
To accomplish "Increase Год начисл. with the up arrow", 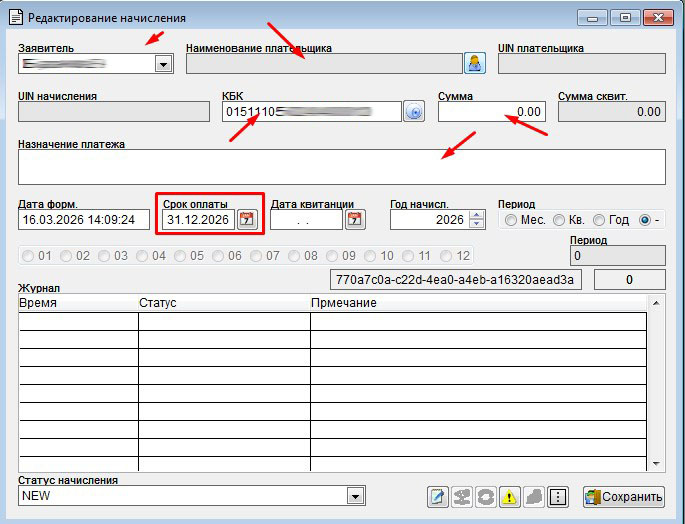I will pyautogui.click(x=476, y=214).
